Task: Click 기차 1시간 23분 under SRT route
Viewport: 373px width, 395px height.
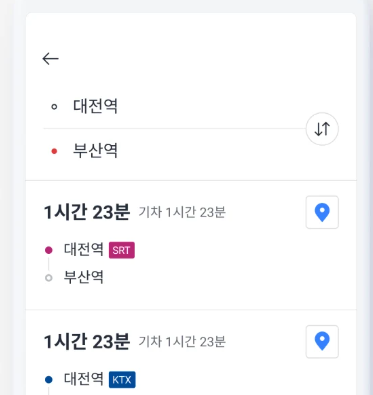Action: point(182,212)
